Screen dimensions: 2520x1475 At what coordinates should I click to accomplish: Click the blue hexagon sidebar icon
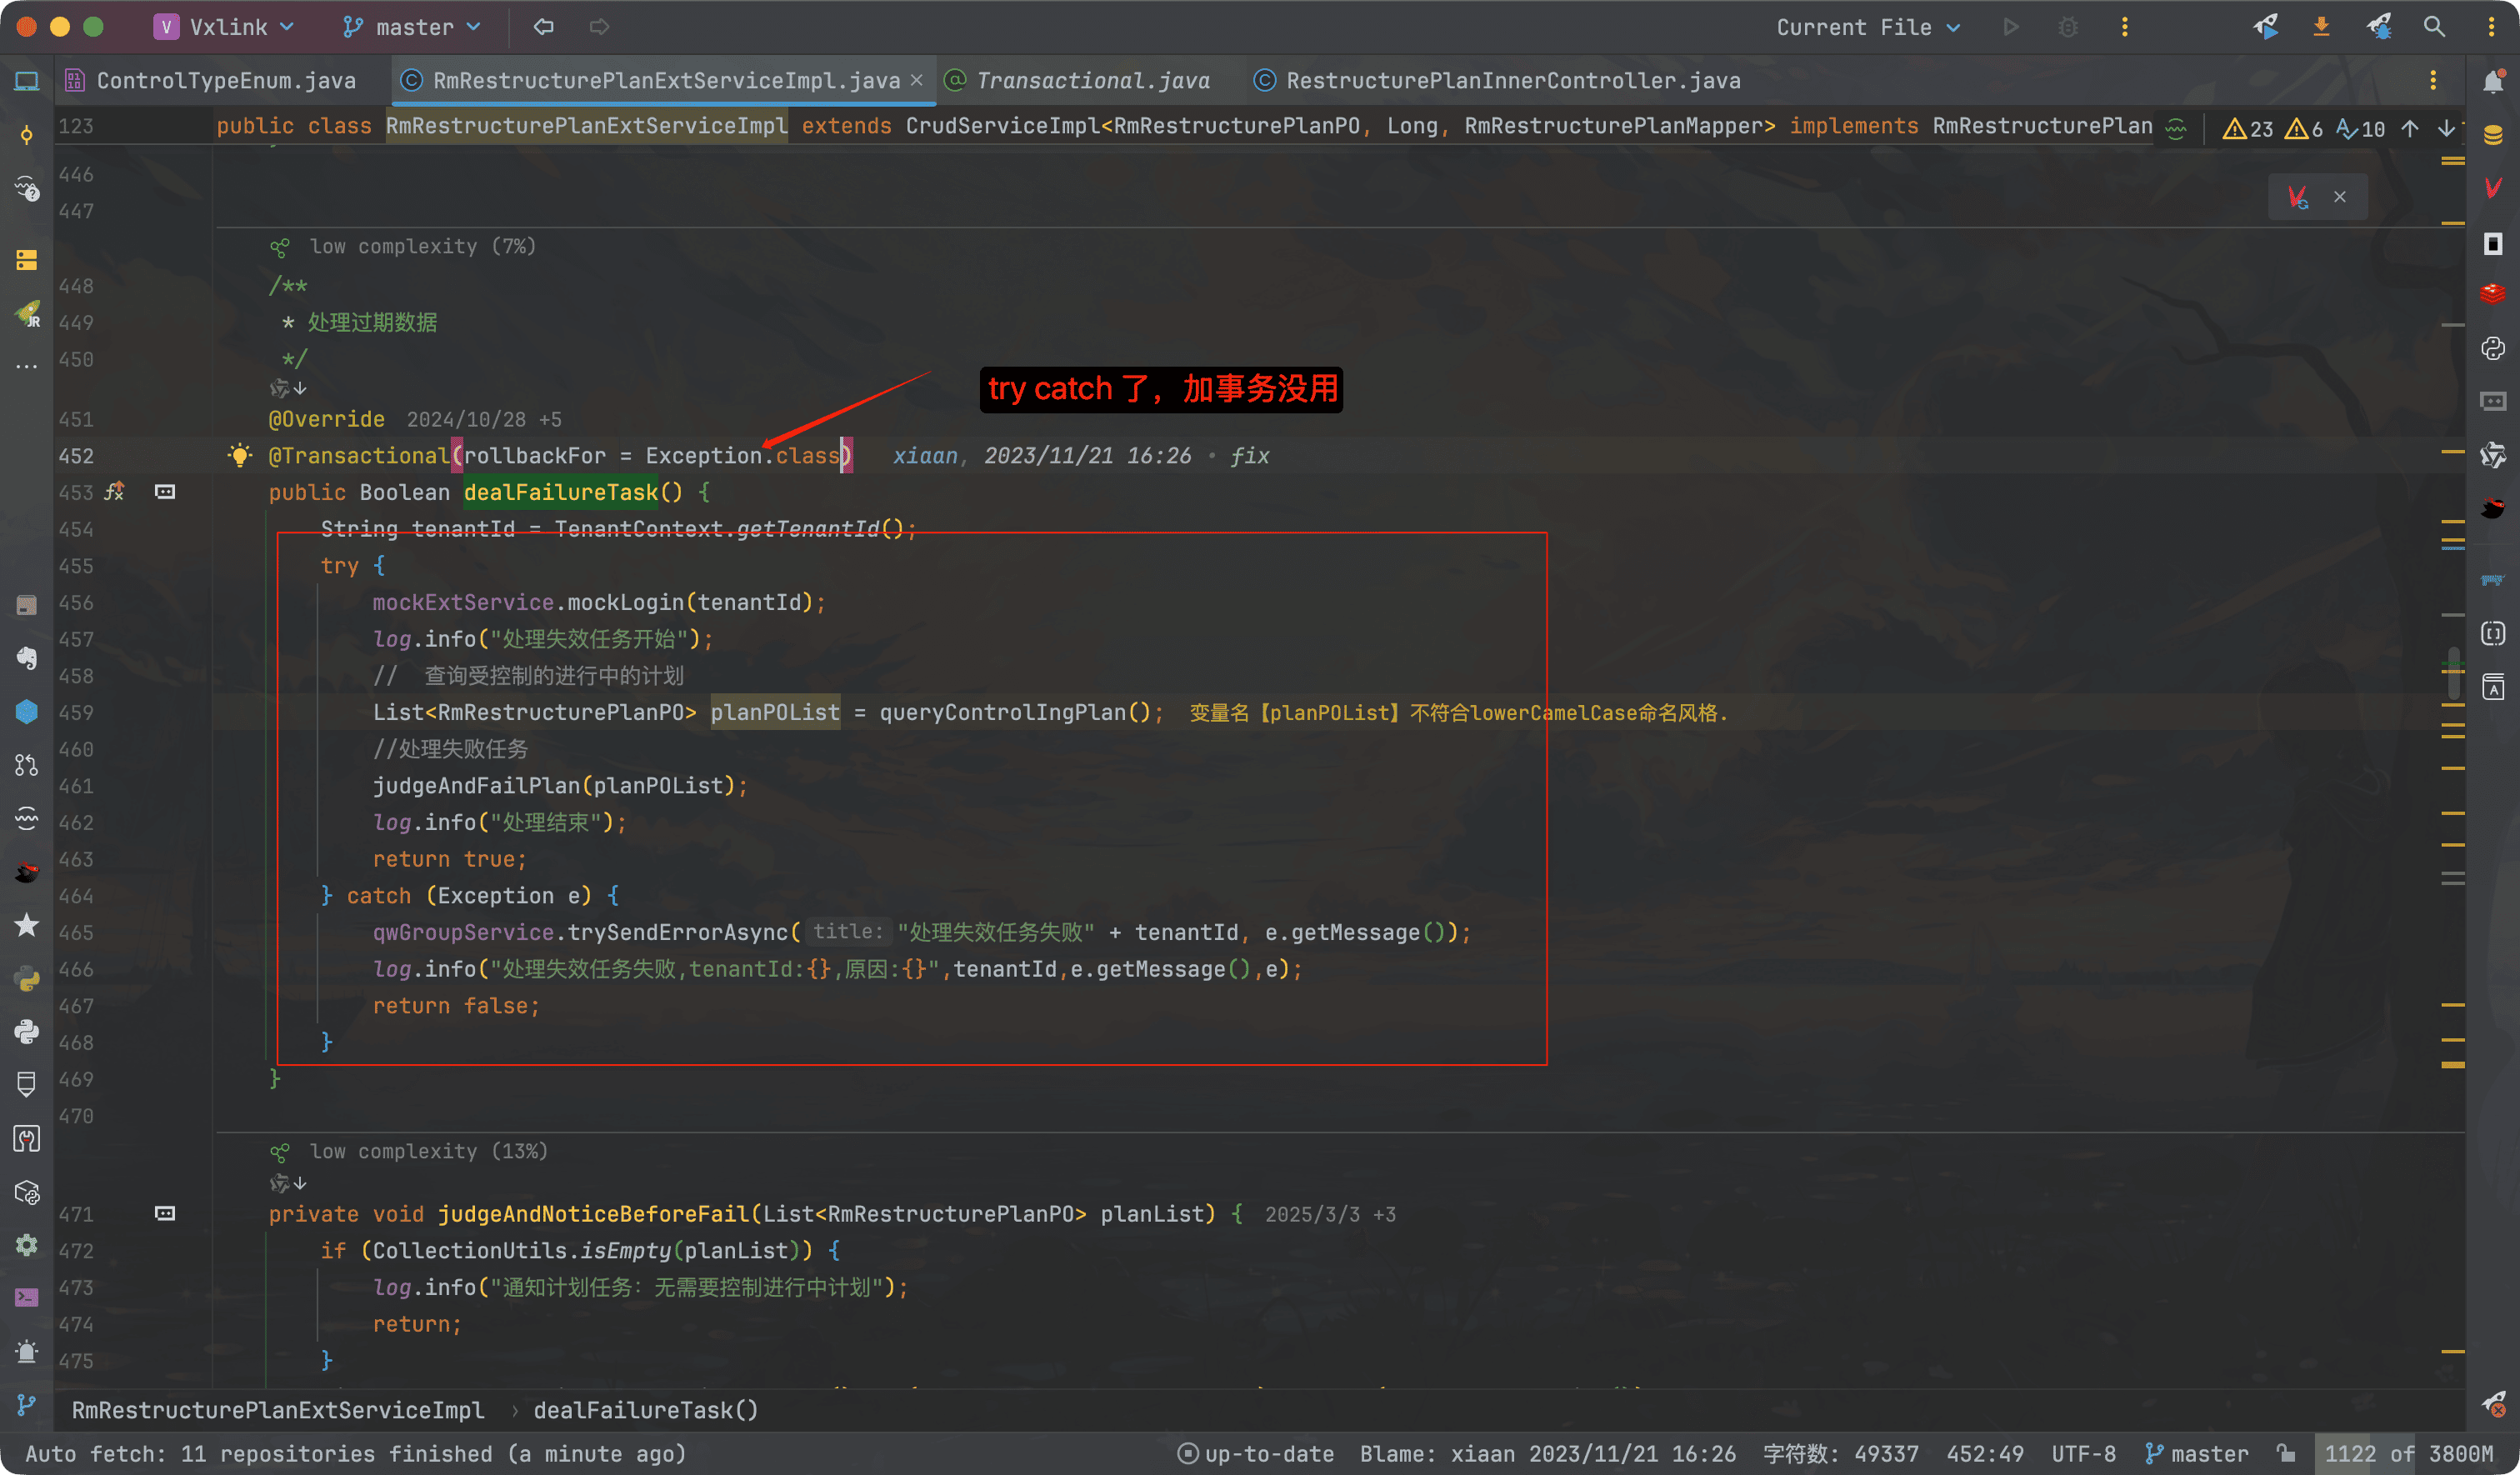pyautogui.click(x=27, y=711)
